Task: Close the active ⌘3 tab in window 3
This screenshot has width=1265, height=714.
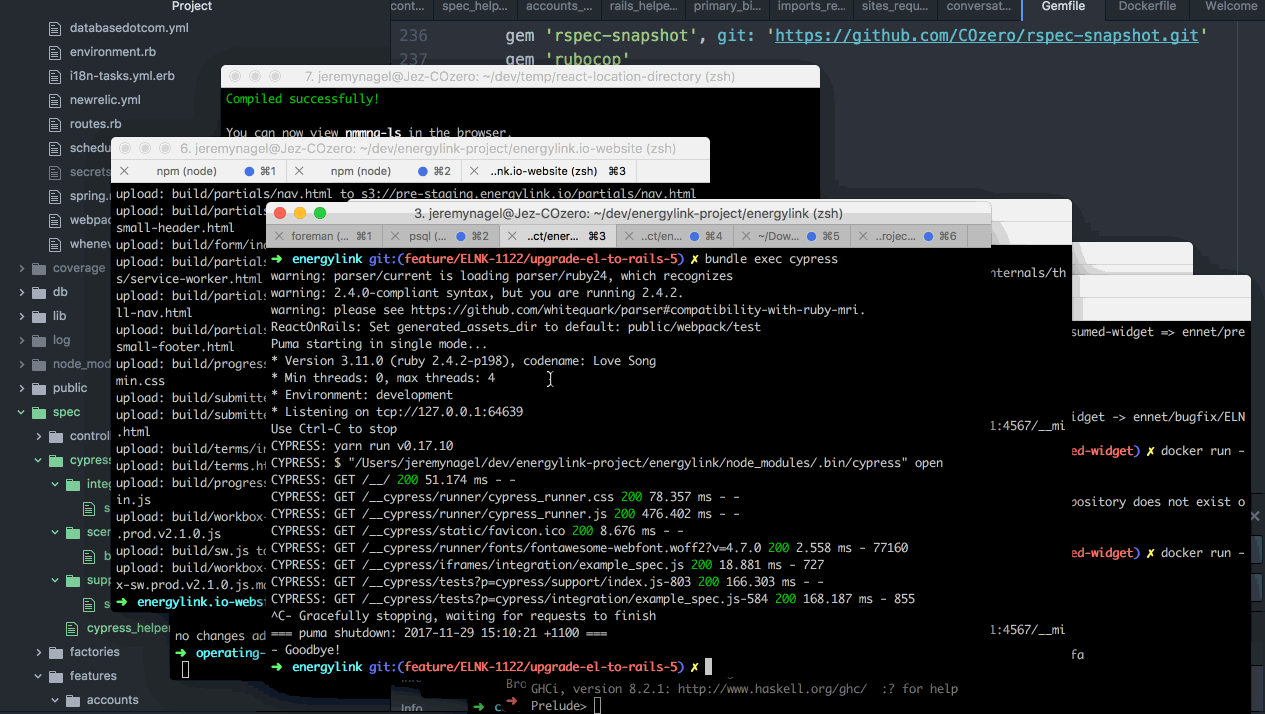Action: (x=513, y=236)
